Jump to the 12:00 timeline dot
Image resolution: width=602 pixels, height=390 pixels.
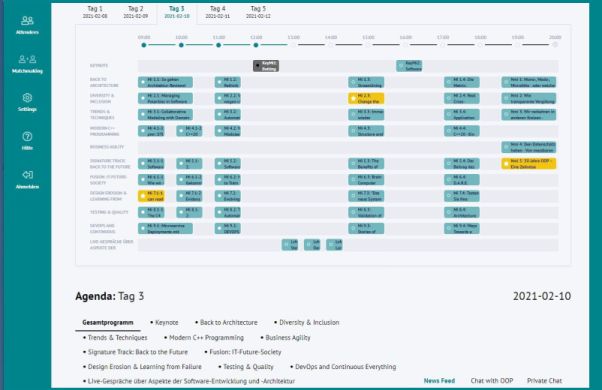pyautogui.click(x=256, y=45)
